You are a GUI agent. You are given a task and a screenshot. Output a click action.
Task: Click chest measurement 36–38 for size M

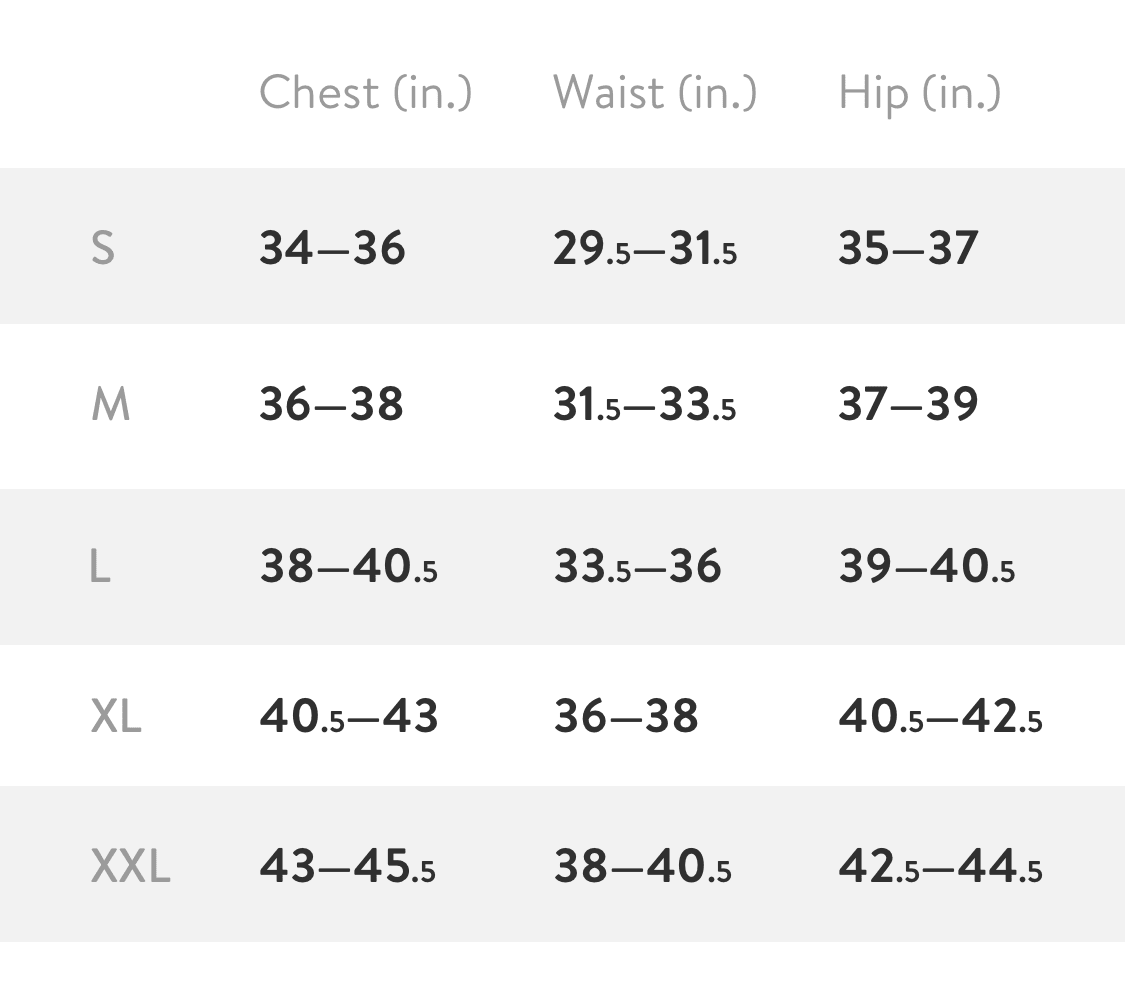tap(331, 405)
